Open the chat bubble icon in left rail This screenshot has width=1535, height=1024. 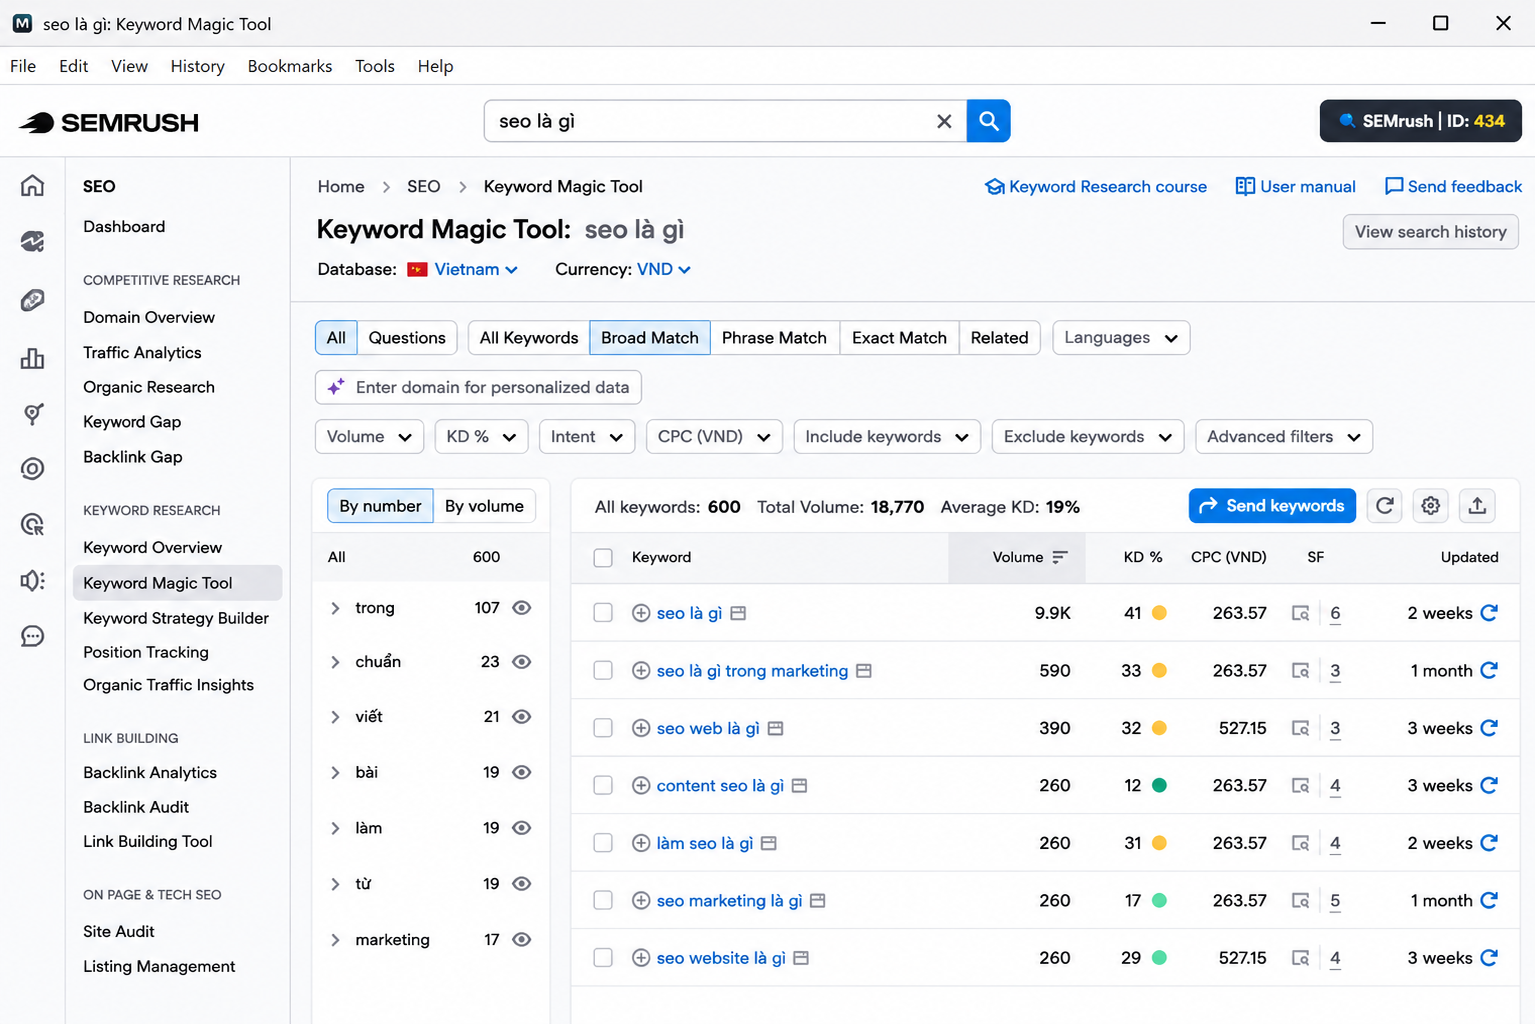(x=33, y=636)
